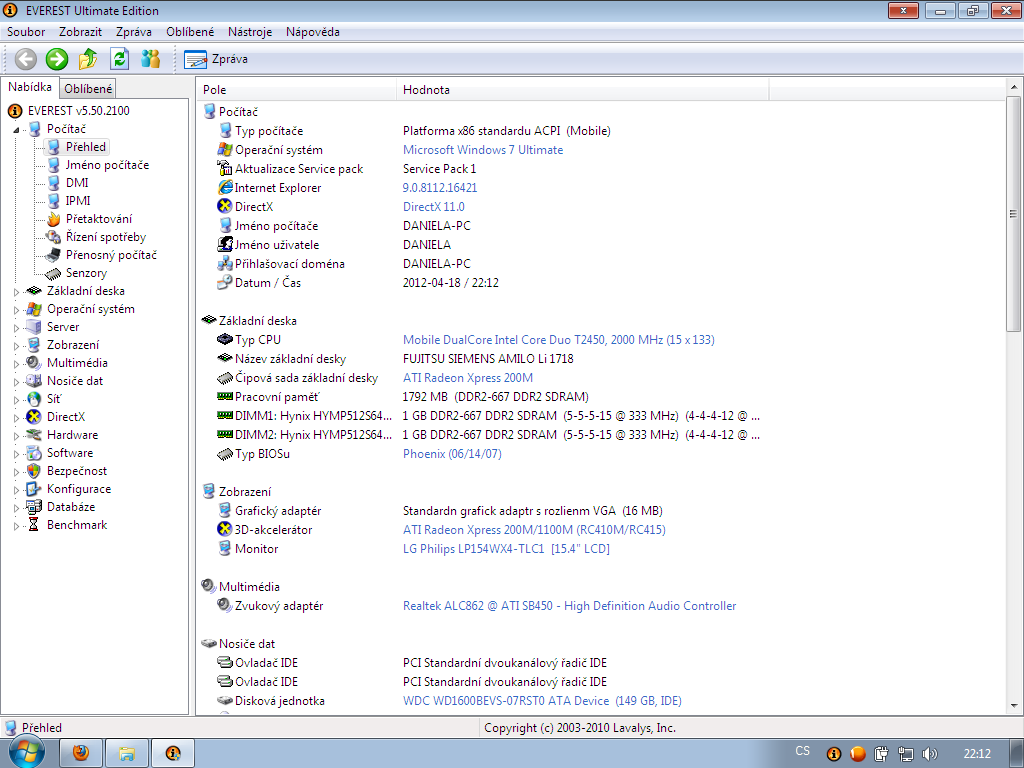This screenshot has height=768, width=1024.
Task: Select the EVEREST v5.50.2100 root node
Action: tap(78, 110)
